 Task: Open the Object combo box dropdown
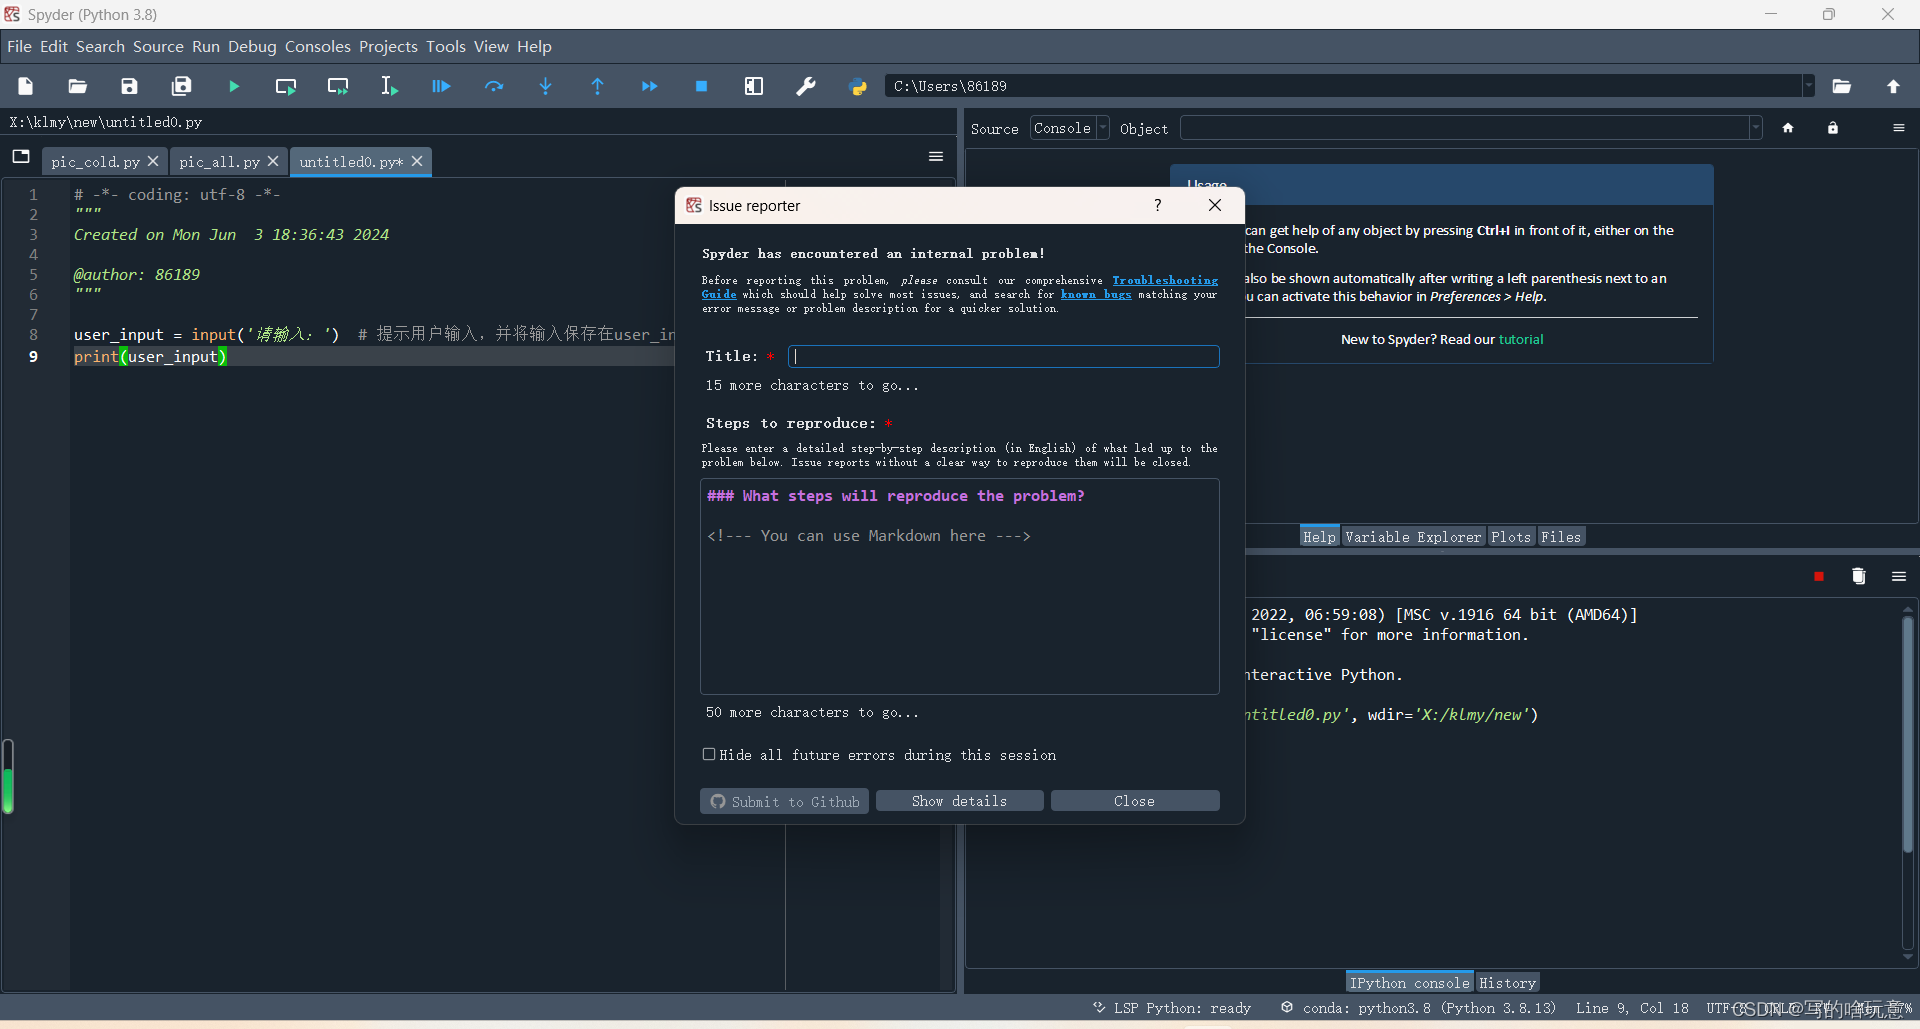[x=1754, y=128]
